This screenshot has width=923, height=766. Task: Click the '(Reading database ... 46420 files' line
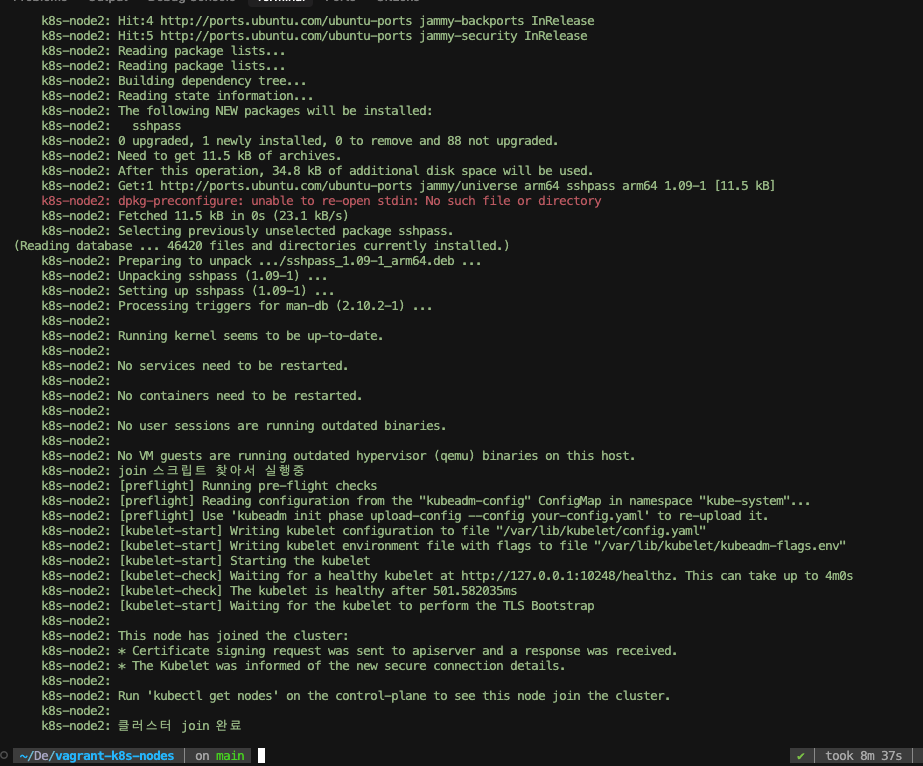coord(262,246)
